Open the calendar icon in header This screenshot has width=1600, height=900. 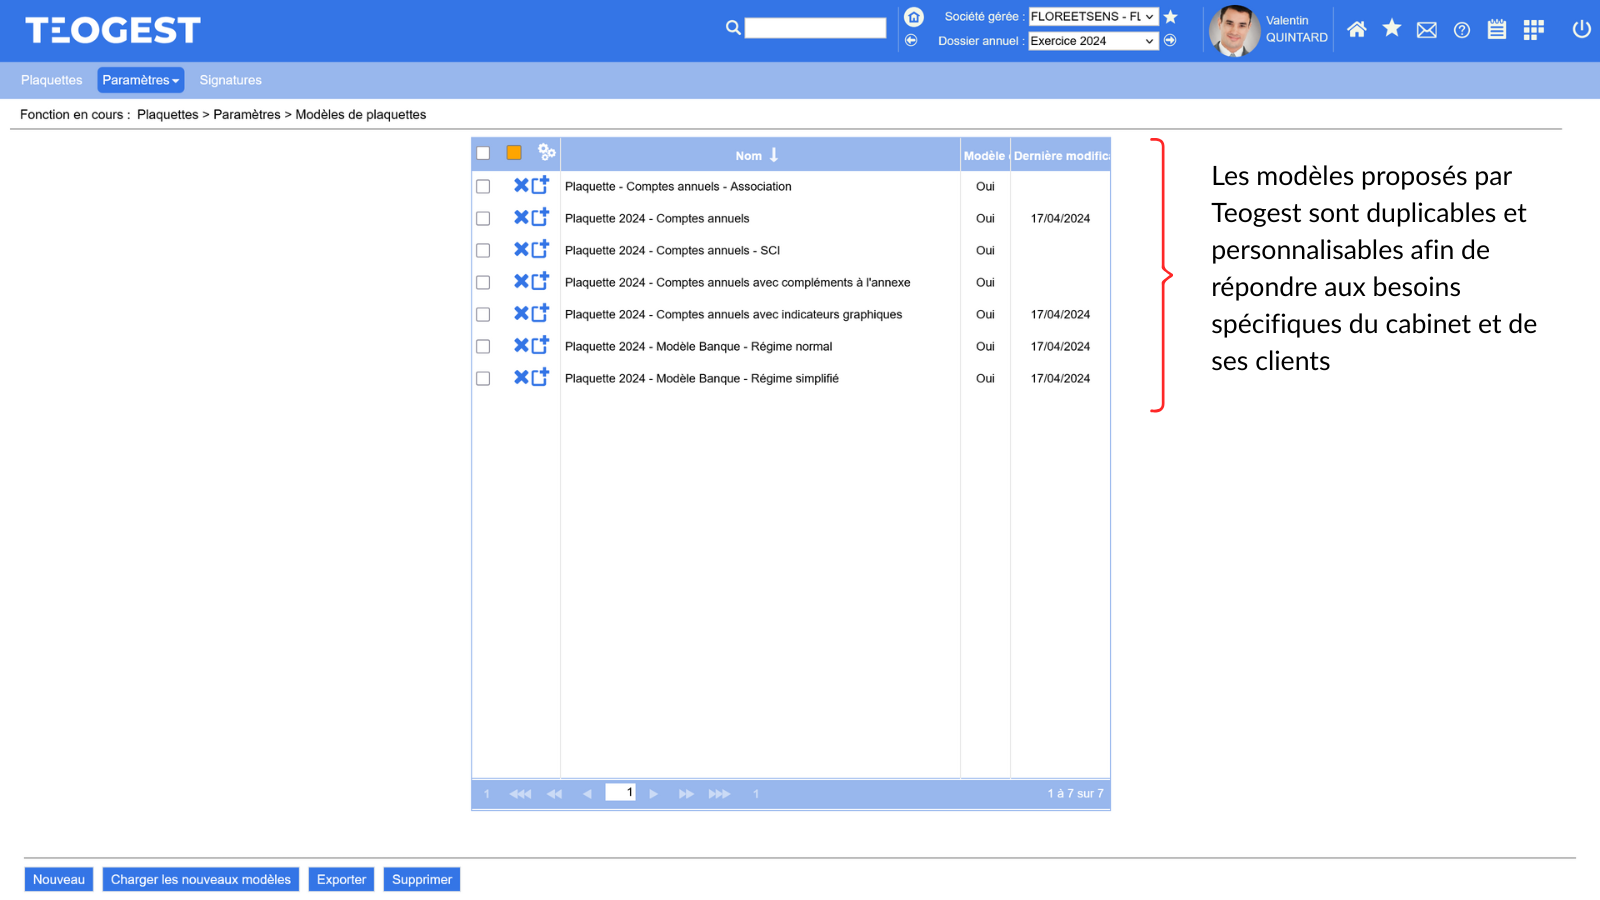coord(1497,30)
